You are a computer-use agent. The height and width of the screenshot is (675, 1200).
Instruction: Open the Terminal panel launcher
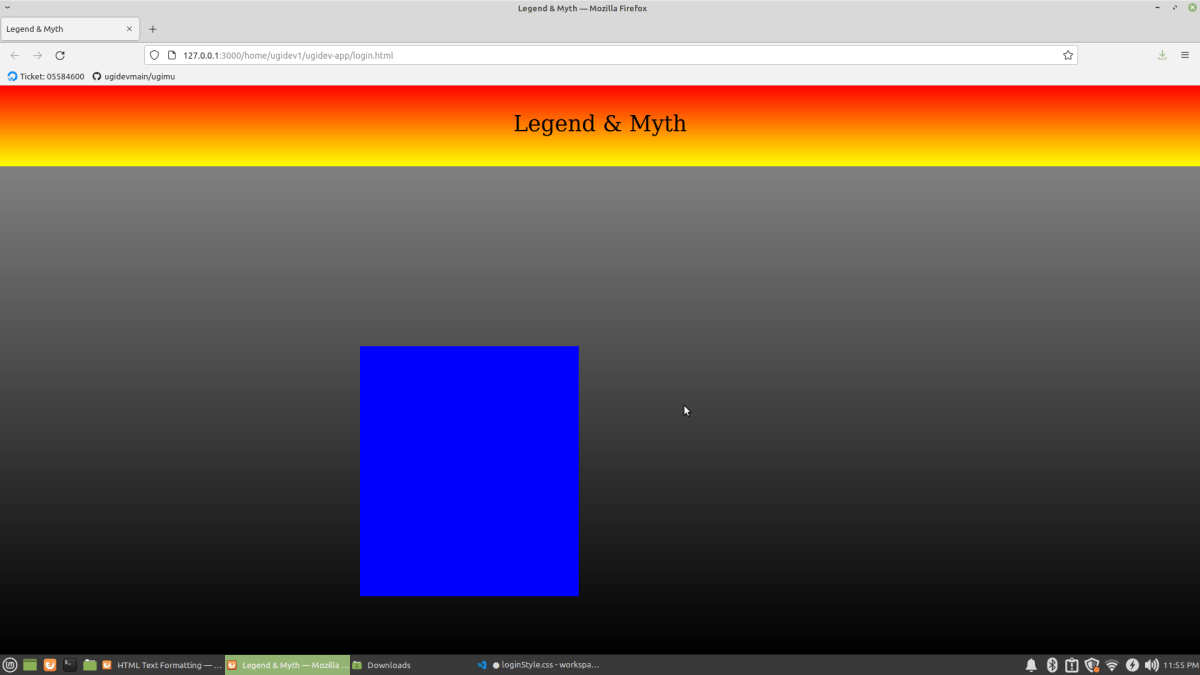pyautogui.click(x=70, y=665)
